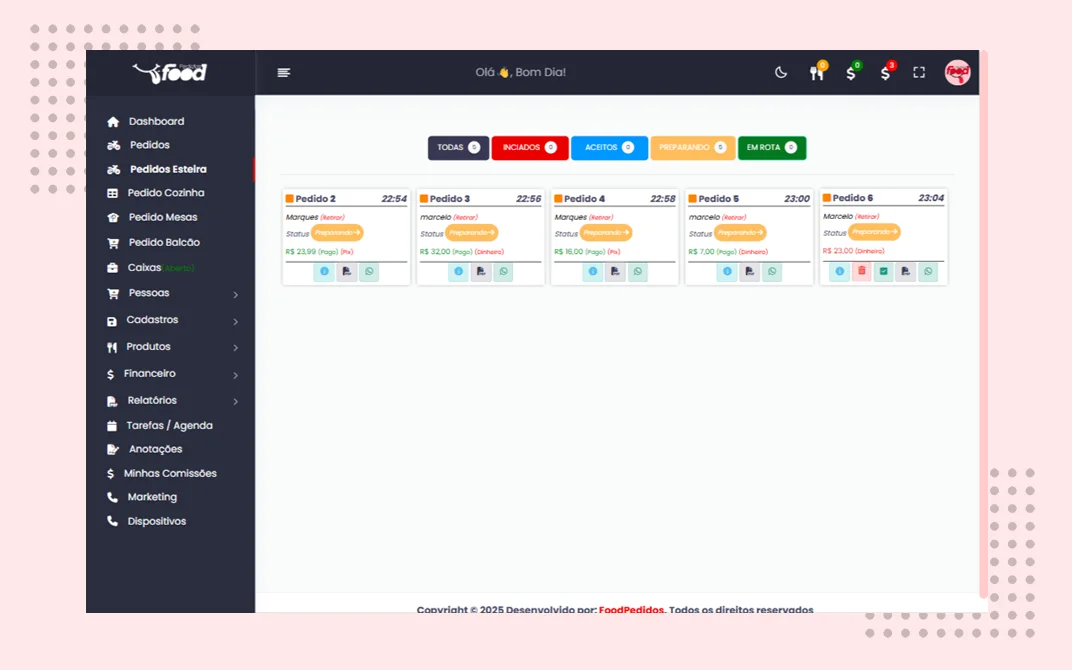
Task: View the info icon on Pedido 3
Action: tap(459, 272)
